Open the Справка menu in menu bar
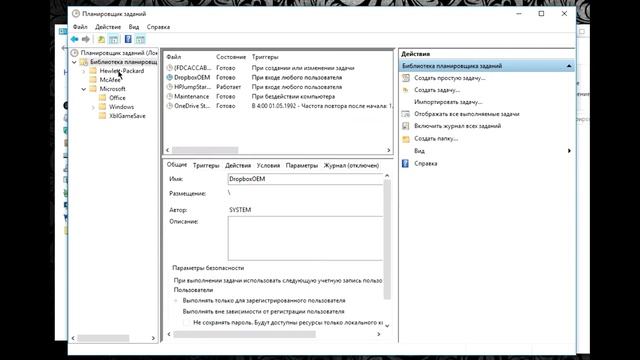The width and height of the screenshot is (640, 360). coord(158,27)
